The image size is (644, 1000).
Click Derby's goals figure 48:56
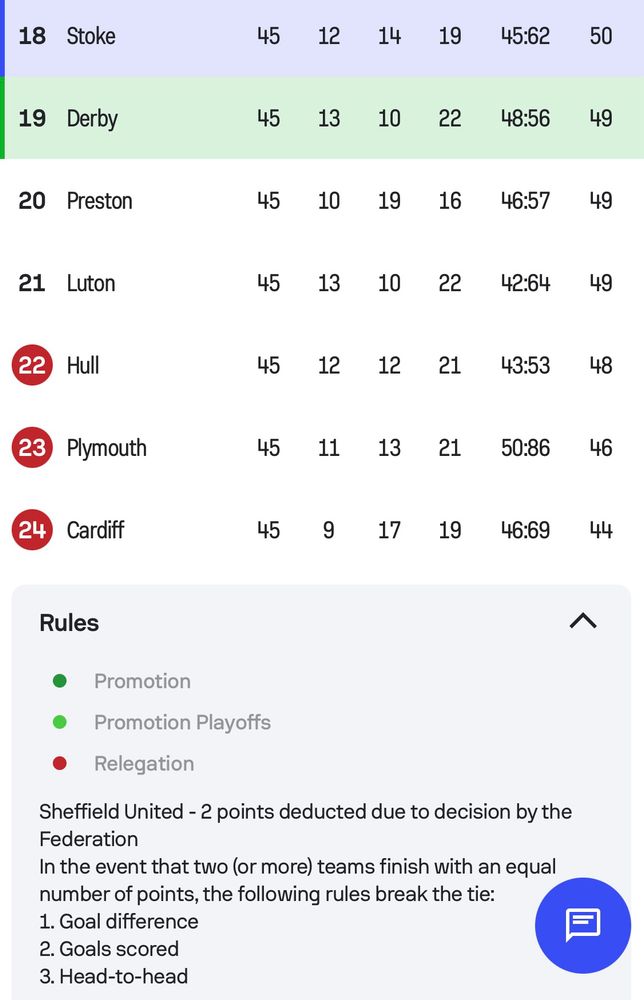(525, 118)
